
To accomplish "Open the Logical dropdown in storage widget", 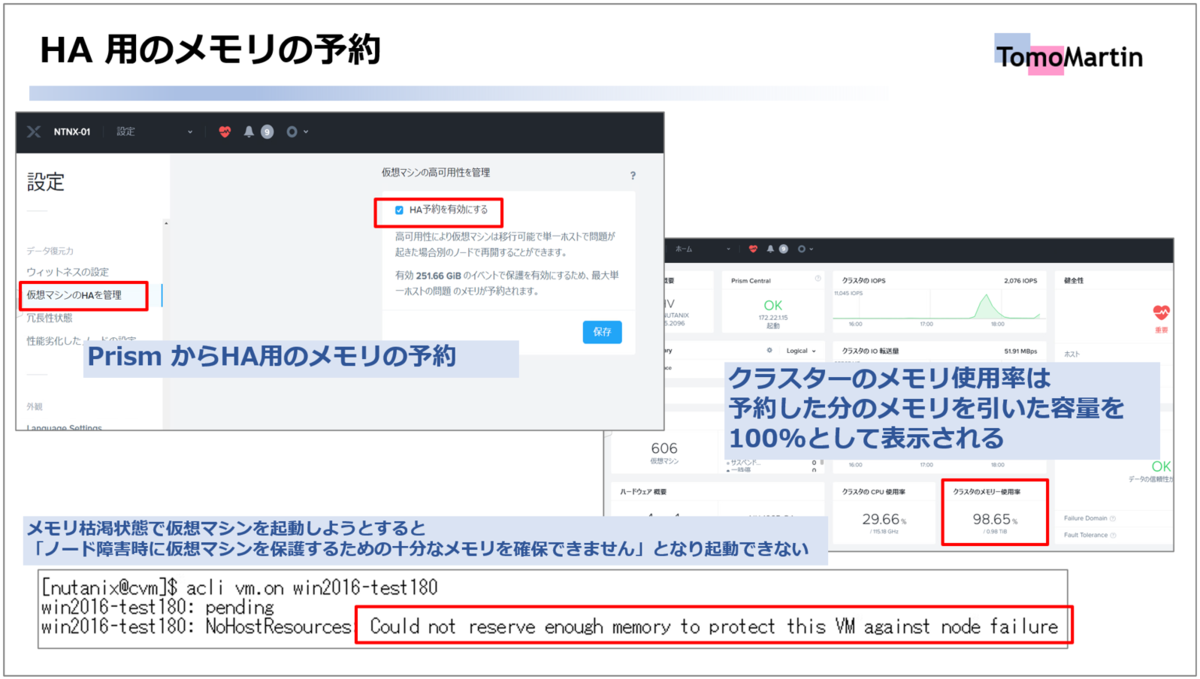I will click(799, 351).
